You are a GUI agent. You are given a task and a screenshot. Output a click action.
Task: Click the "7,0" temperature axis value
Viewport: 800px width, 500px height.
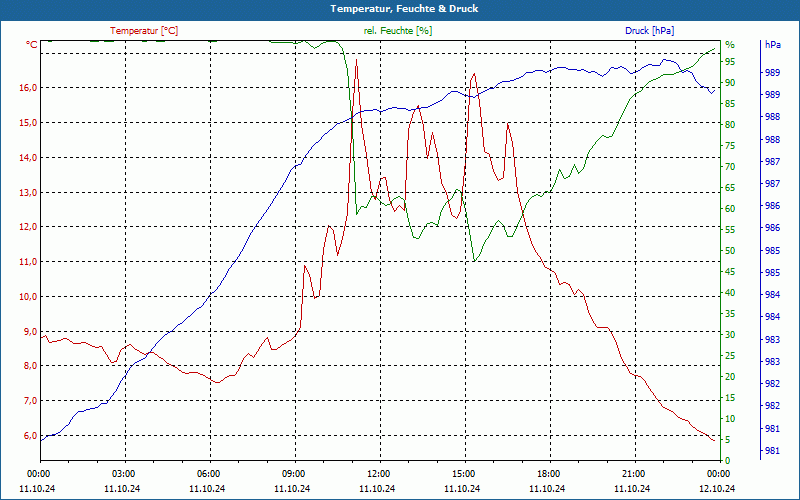click(x=31, y=401)
